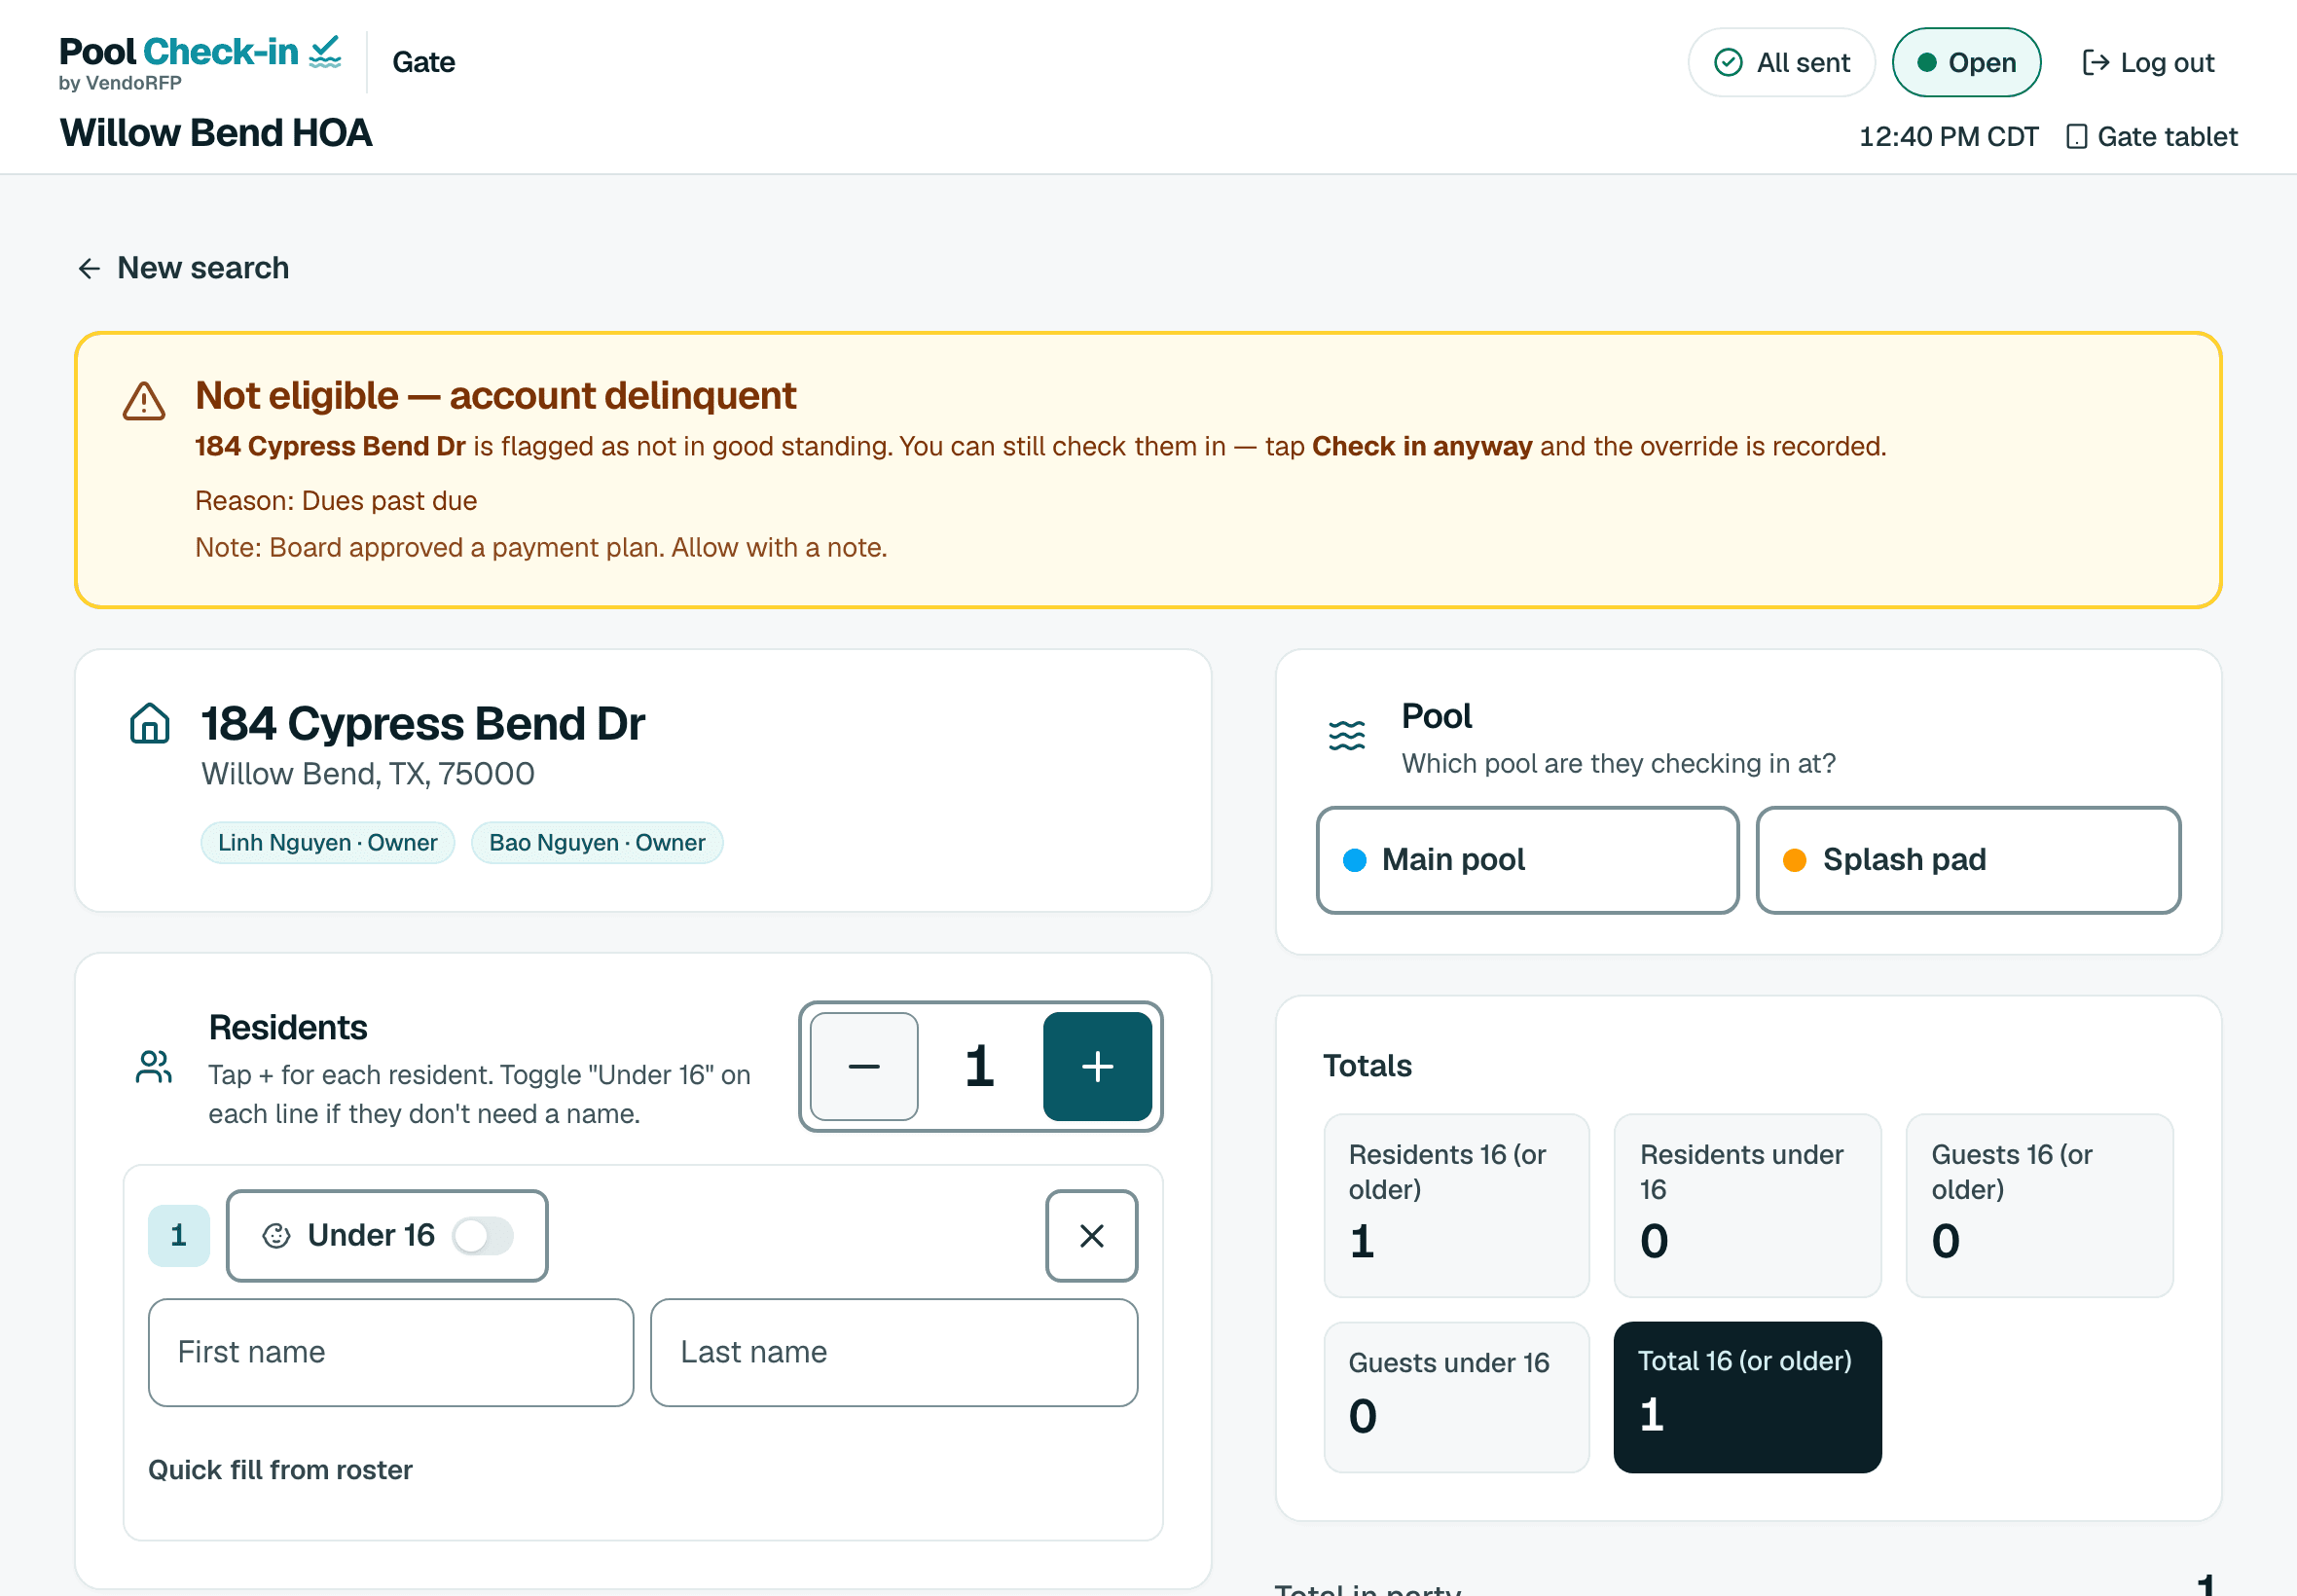Focus the First name field

[391, 1353]
